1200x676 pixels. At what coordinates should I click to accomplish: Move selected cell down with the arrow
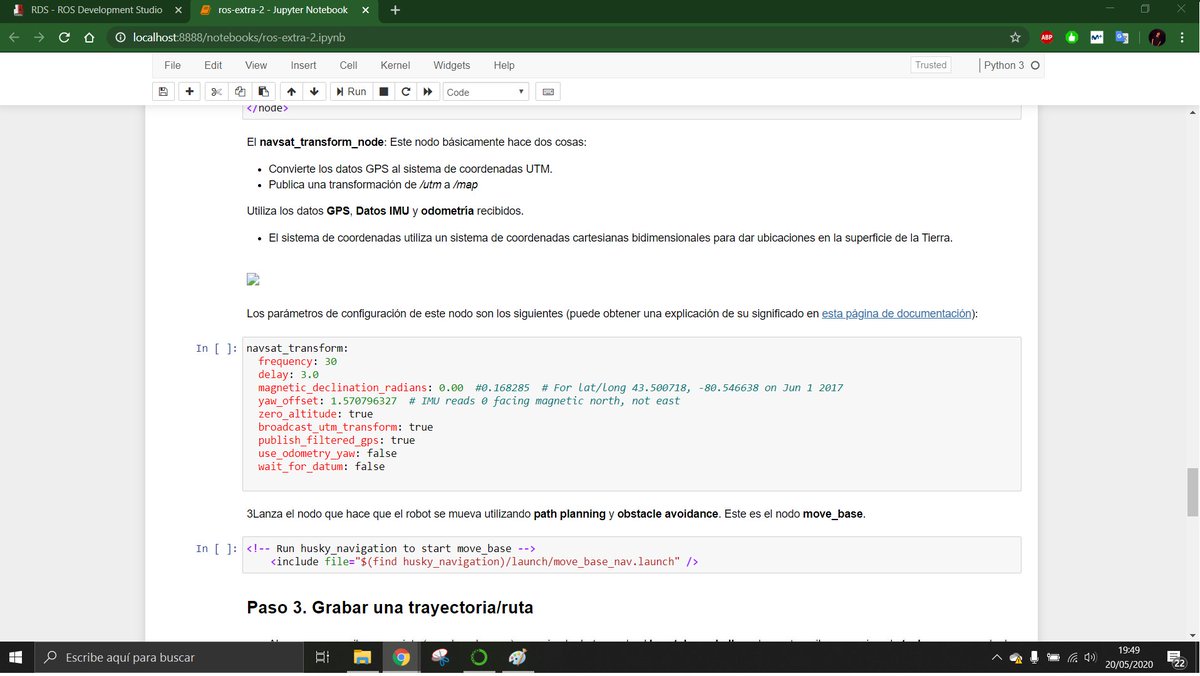314,91
